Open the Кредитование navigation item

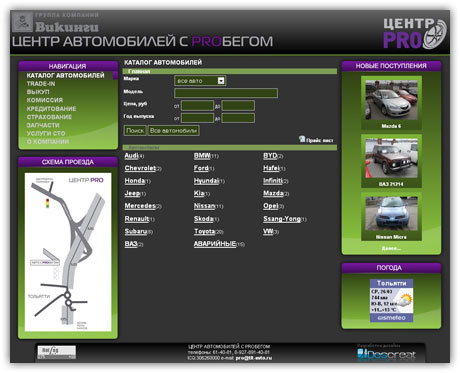click(x=51, y=109)
